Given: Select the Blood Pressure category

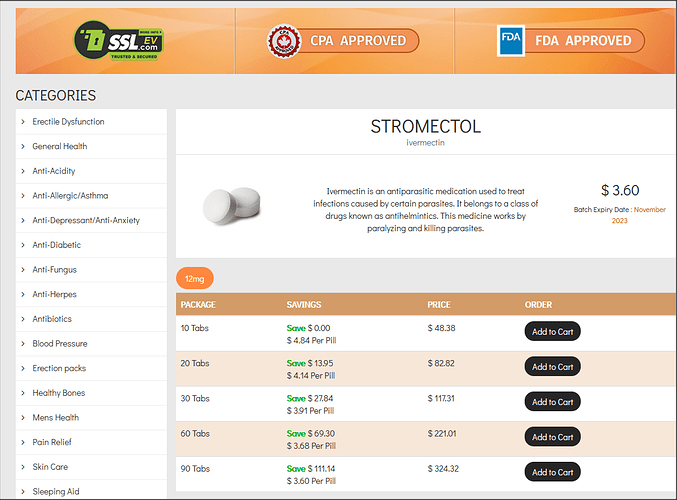Looking at the screenshot, I should (x=60, y=343).
